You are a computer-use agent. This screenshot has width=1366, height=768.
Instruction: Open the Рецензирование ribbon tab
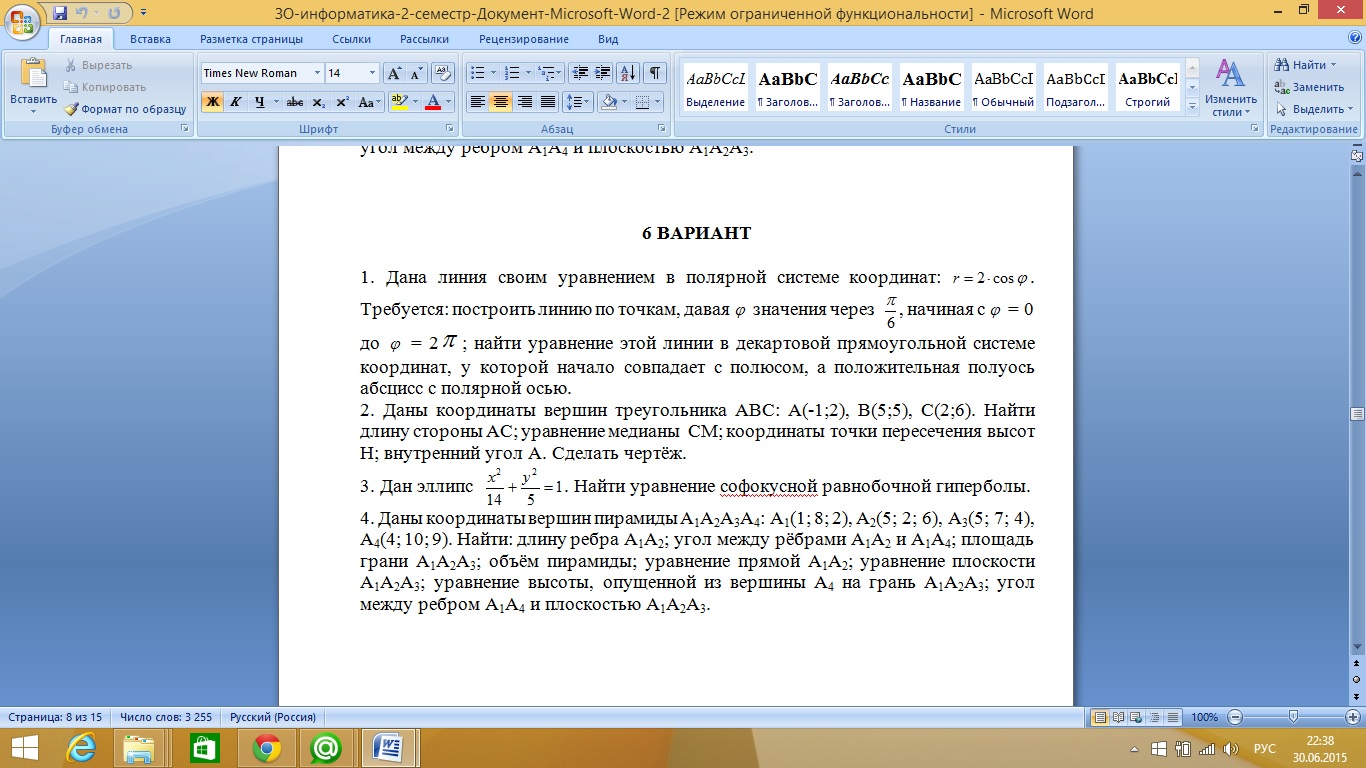point(523,39)
